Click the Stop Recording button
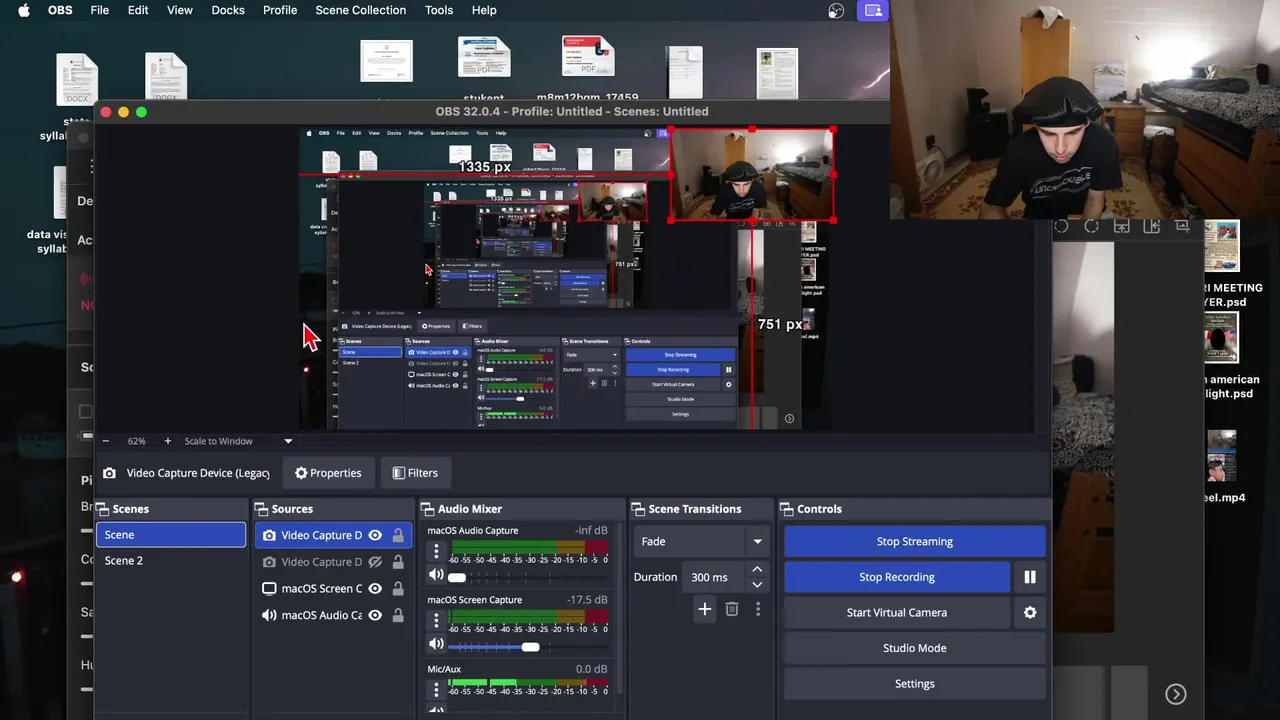The image size is (1280, 720). pos(897,577)
